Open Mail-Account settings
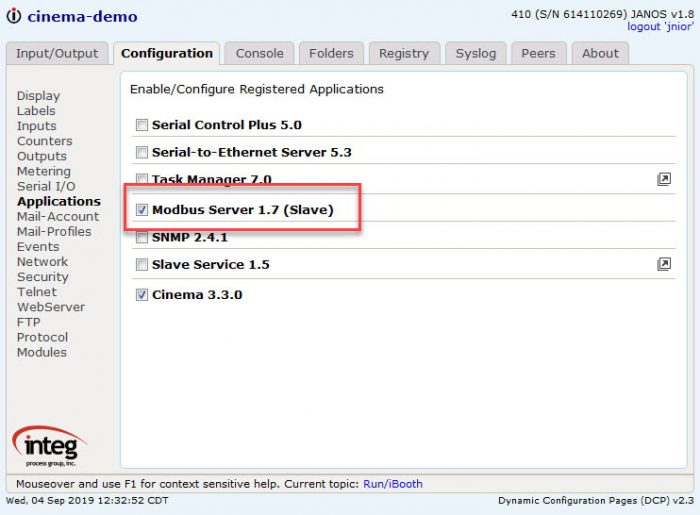The image size is (700, 515). tap(58, 216)
